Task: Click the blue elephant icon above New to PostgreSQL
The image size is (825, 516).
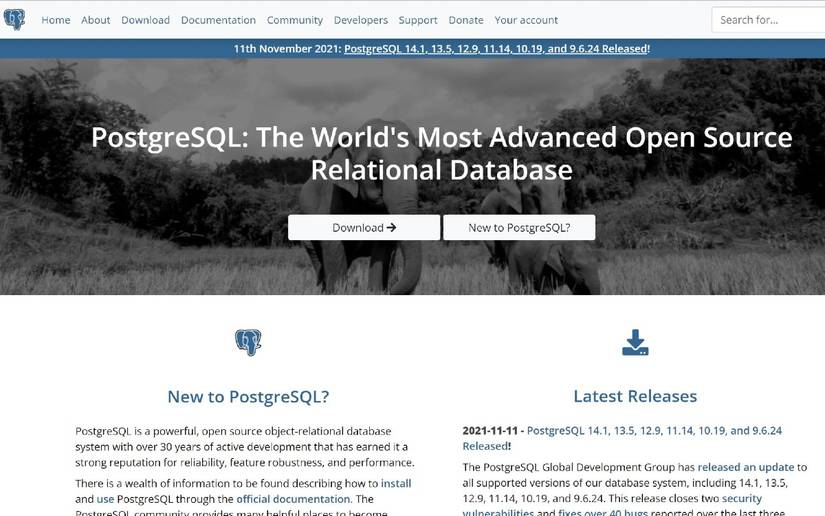Action: tap(248, 342)
